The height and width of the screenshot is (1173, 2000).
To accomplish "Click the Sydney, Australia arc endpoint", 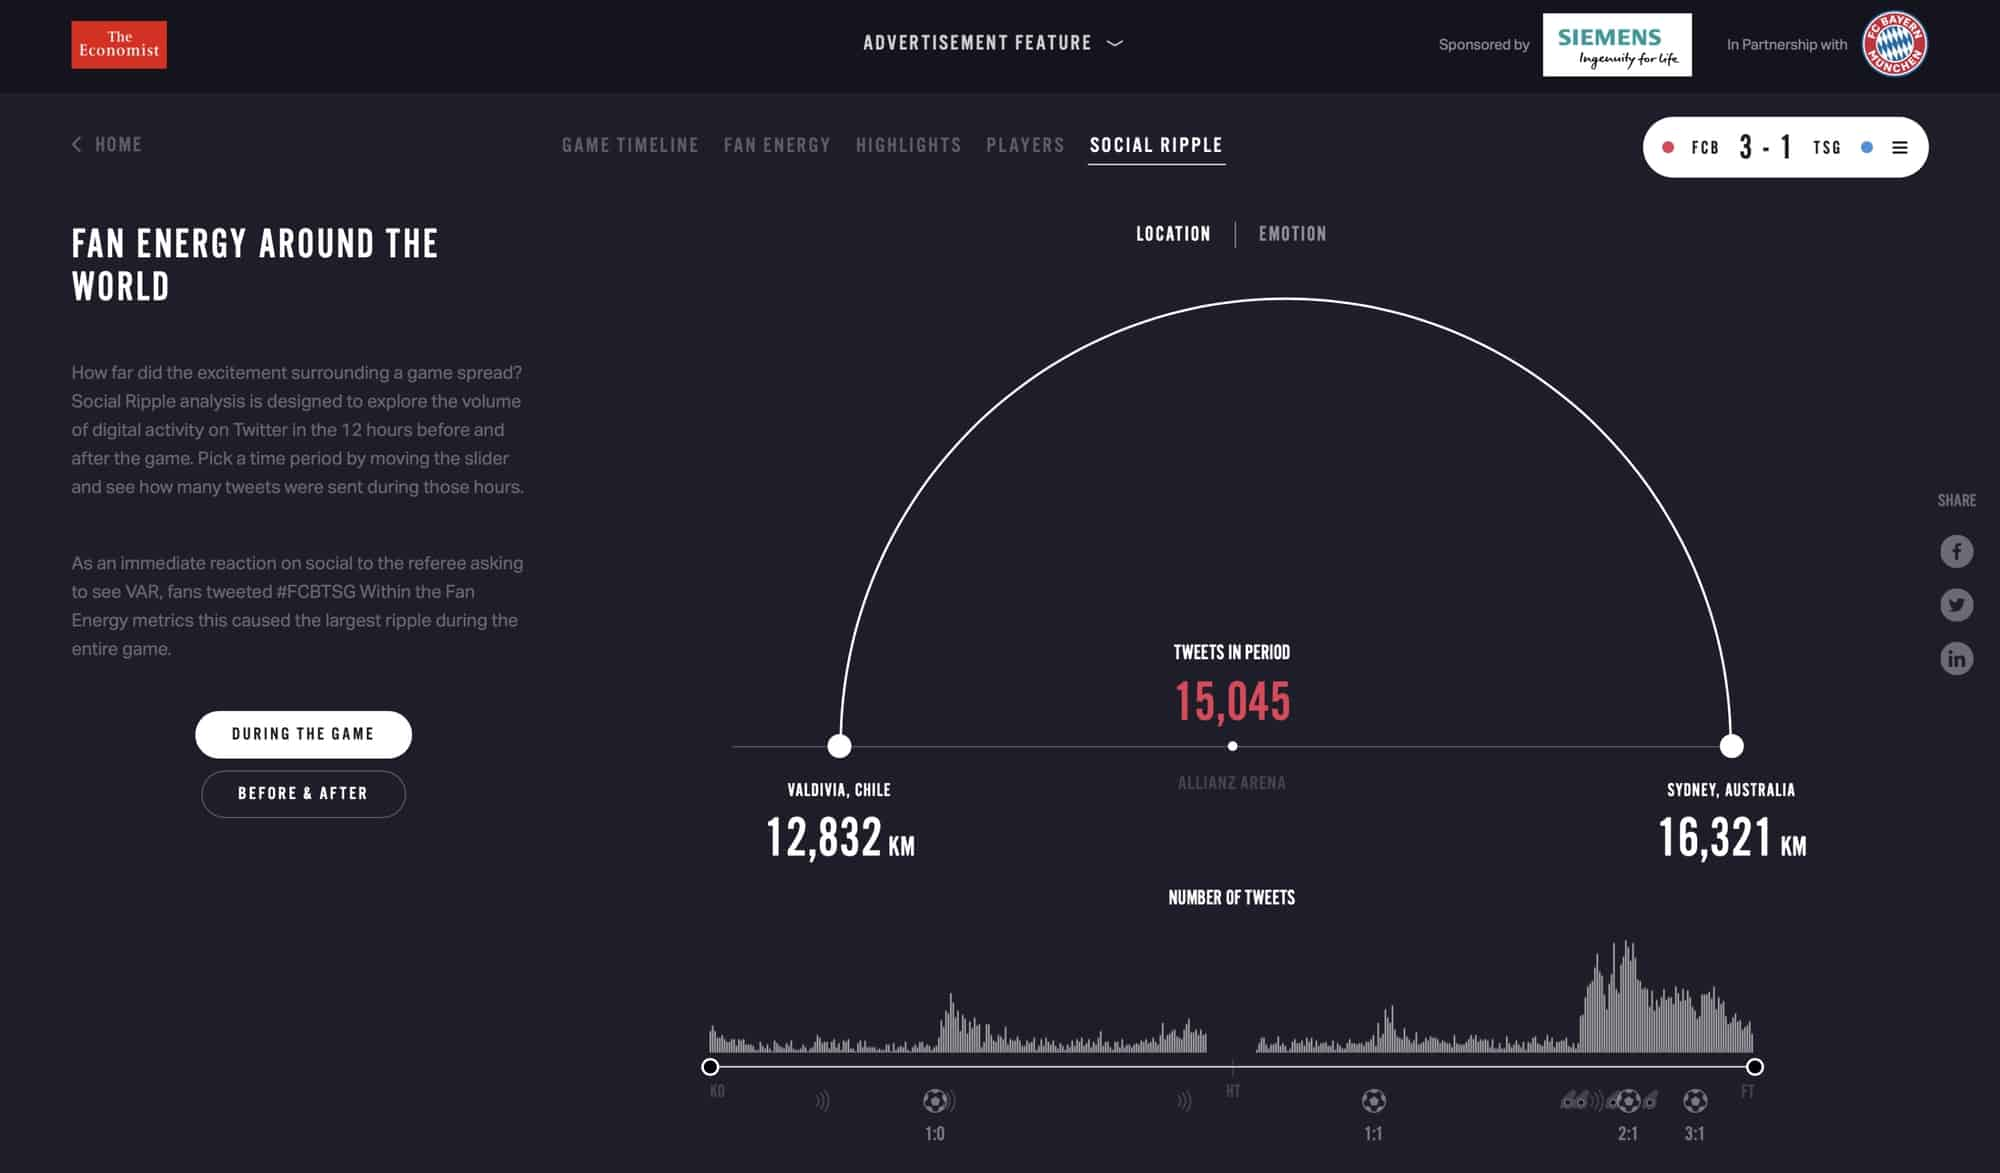I will pos(1731,746).
